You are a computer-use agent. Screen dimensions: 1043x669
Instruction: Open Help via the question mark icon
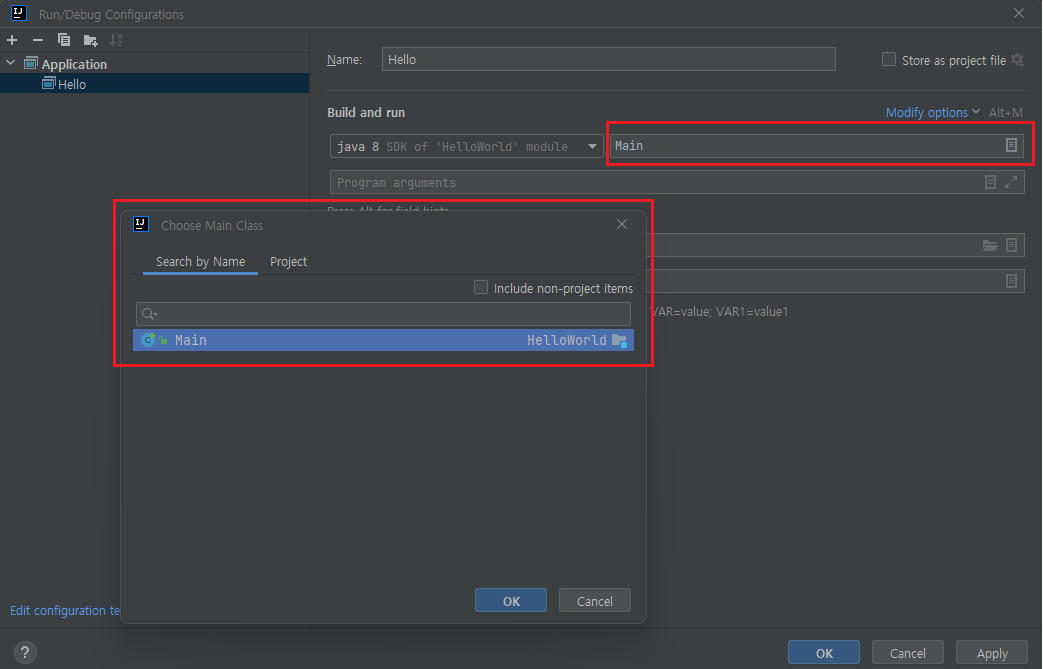24,652
